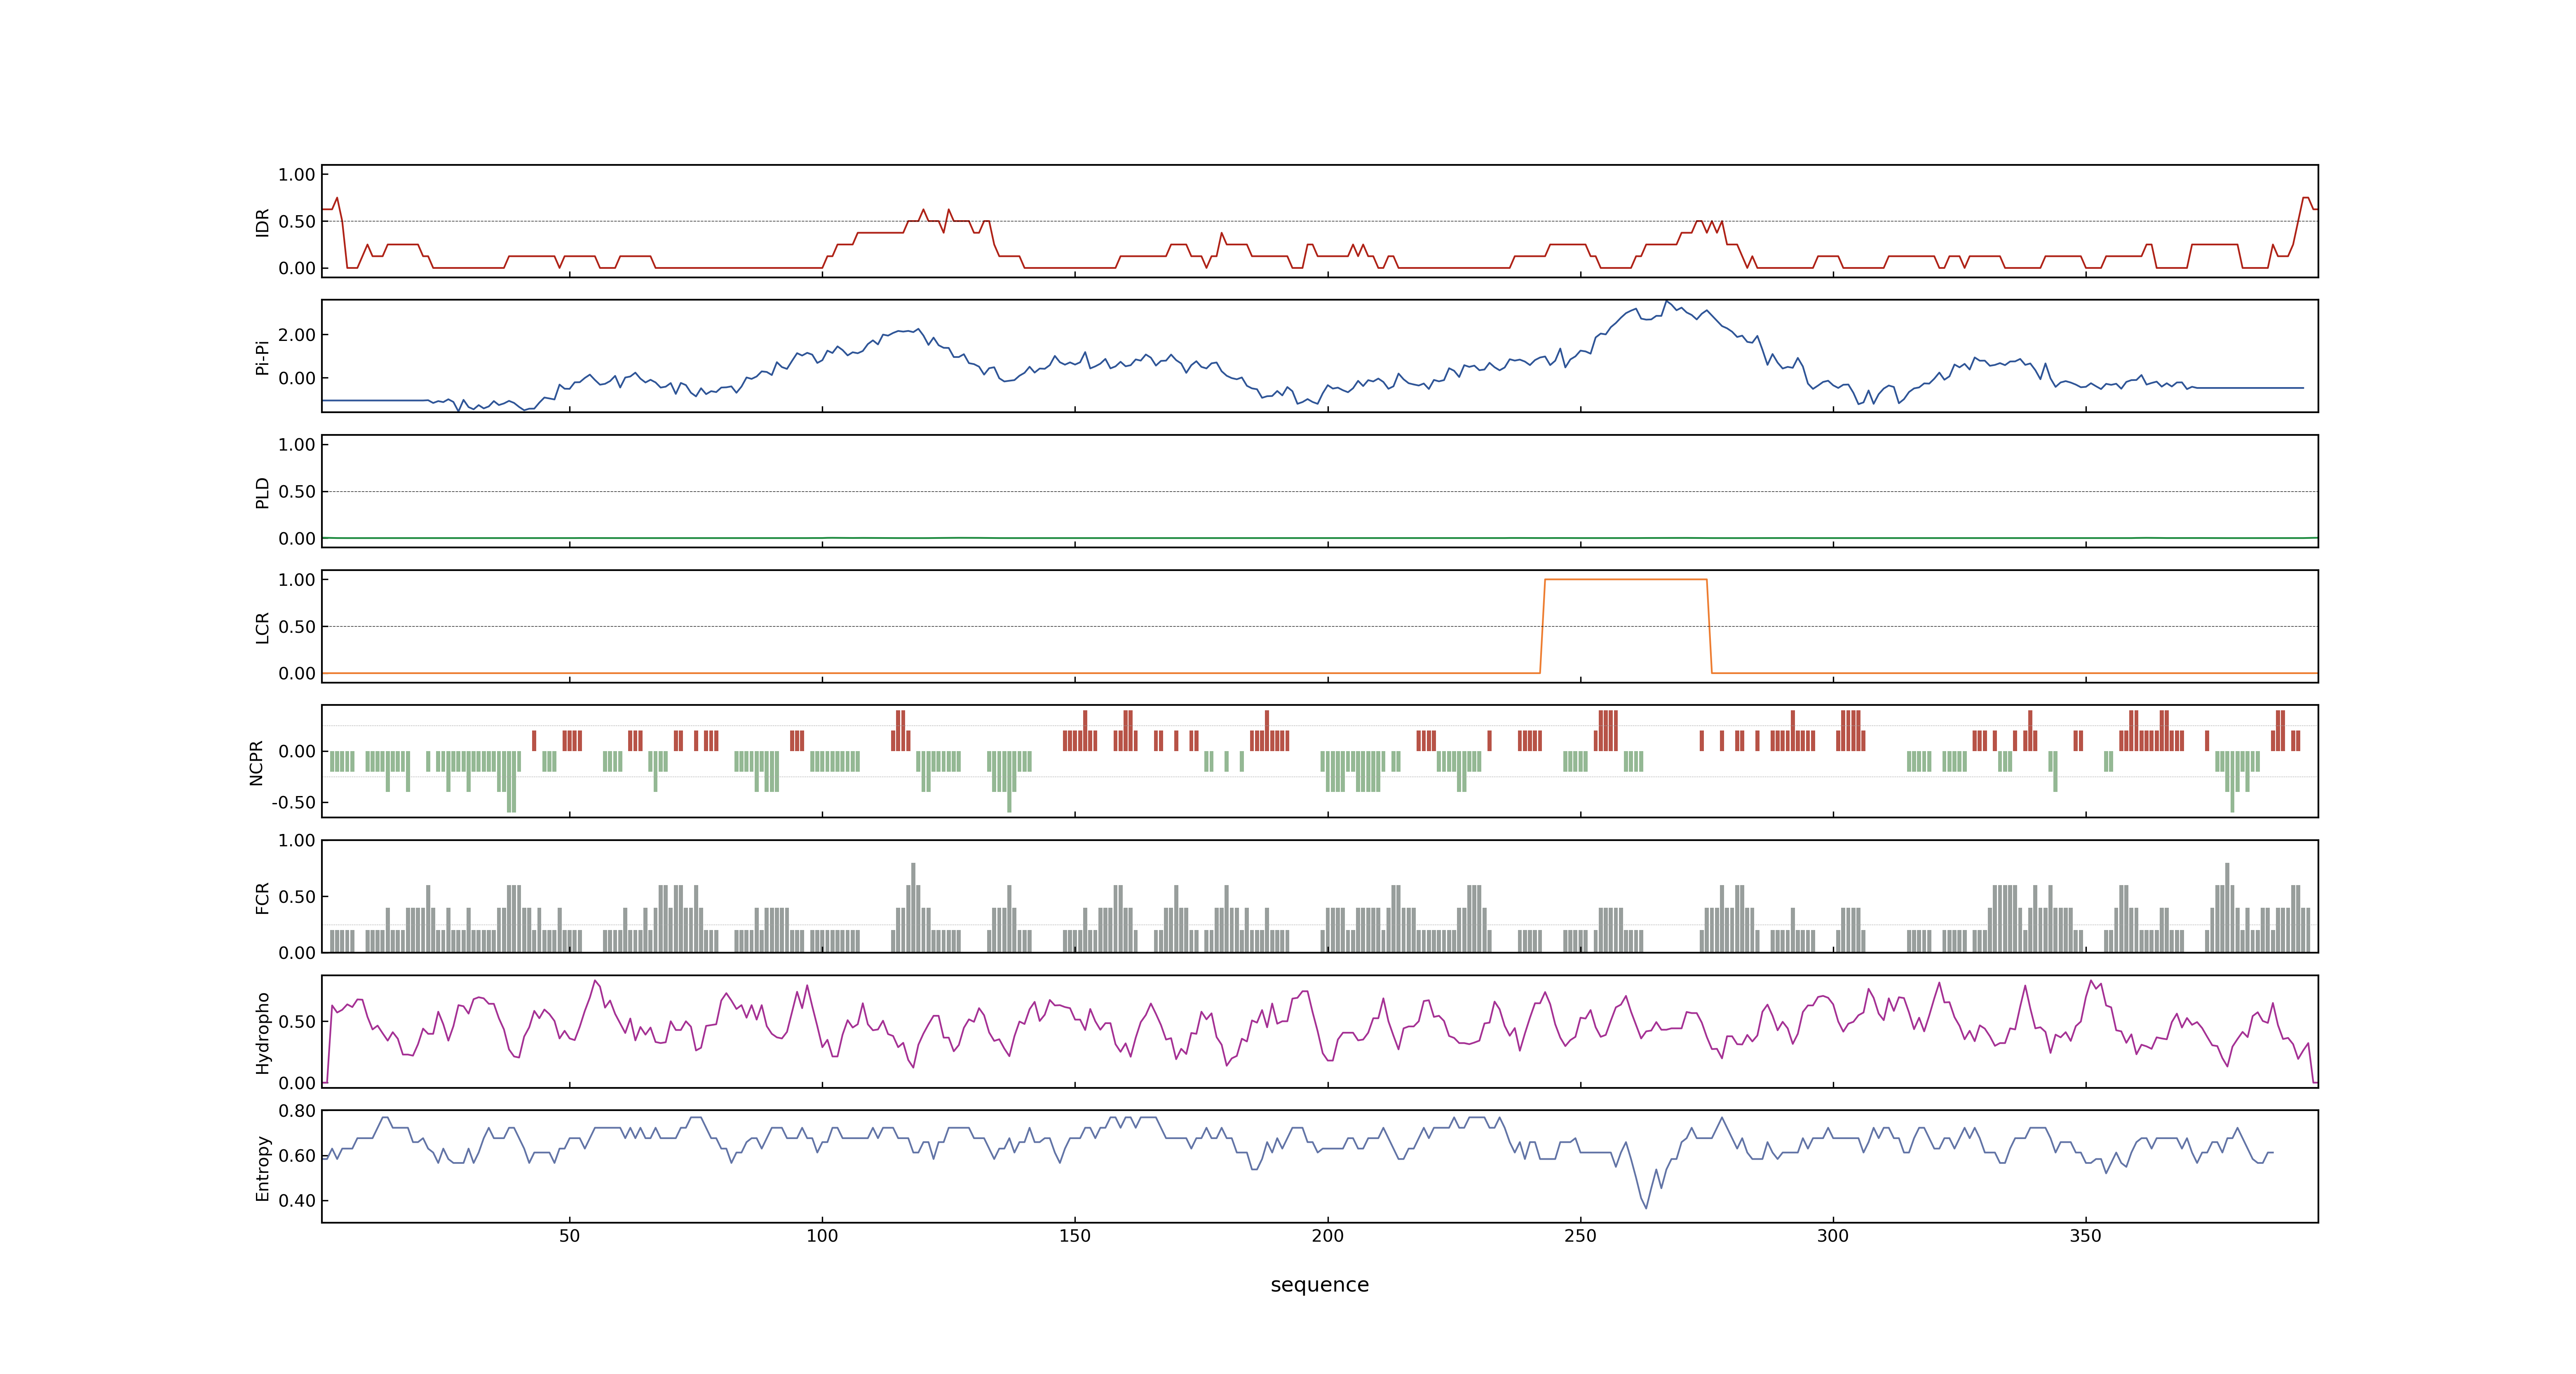
Task: Click the Entropy axis label
Action: click(x=262, y=1167)
